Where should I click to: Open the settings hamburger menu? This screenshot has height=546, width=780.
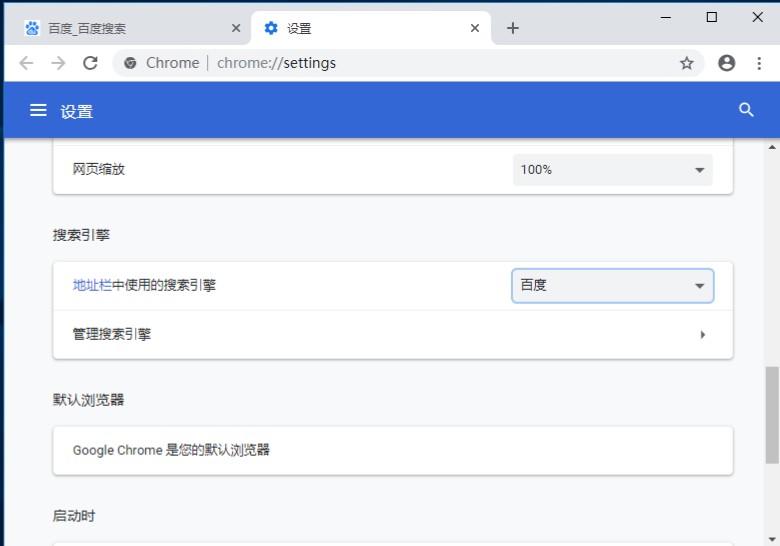(38, 110)
